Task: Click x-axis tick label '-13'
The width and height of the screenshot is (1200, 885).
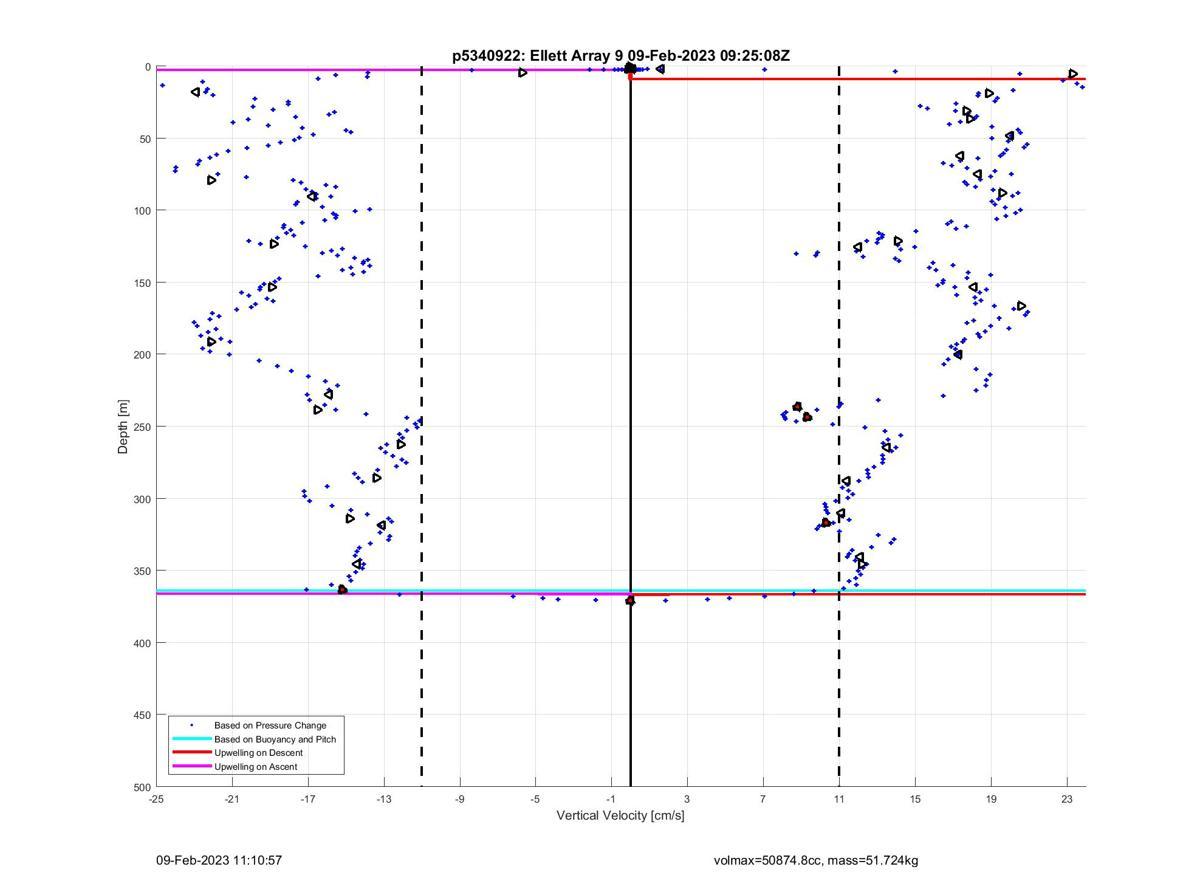Action: click(384, 798)
